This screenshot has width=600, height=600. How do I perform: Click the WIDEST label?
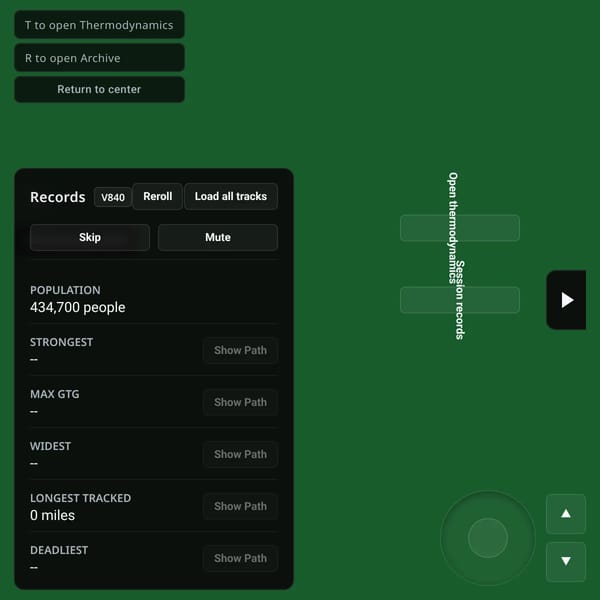(51, 446)
